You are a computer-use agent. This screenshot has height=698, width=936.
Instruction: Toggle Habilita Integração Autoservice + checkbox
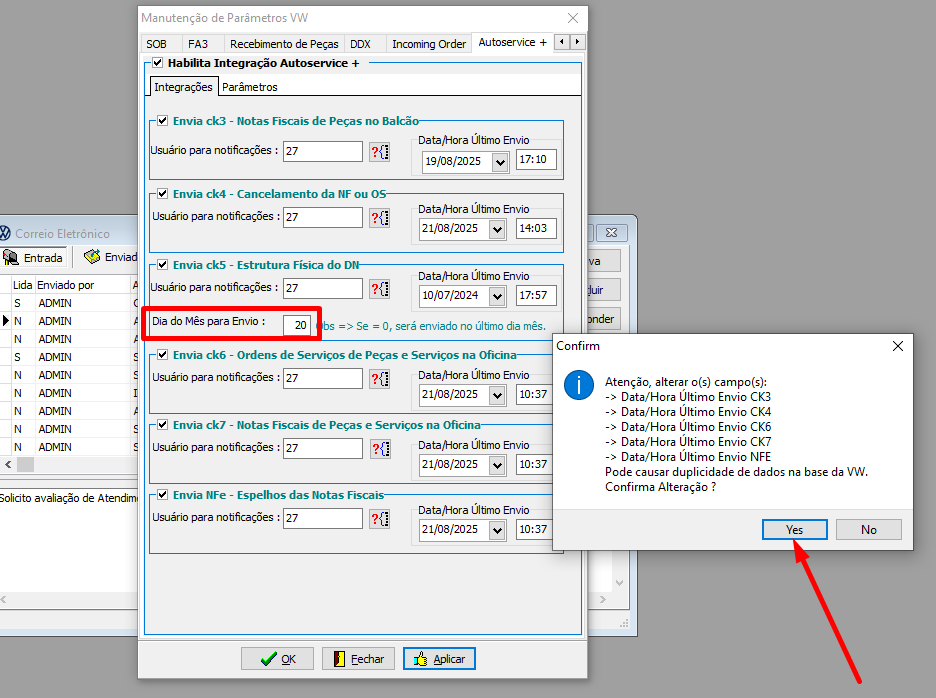(x=158, y=63)
